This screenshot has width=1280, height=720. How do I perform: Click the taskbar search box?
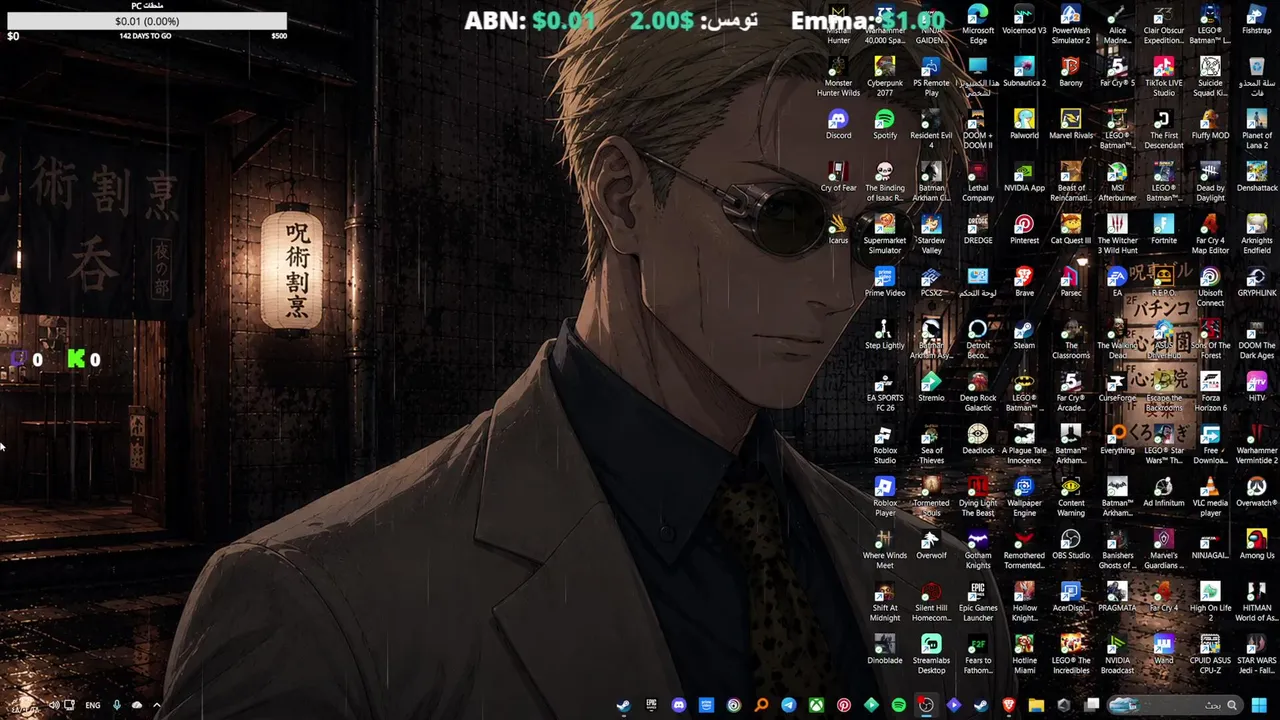tap(1173, 705)
